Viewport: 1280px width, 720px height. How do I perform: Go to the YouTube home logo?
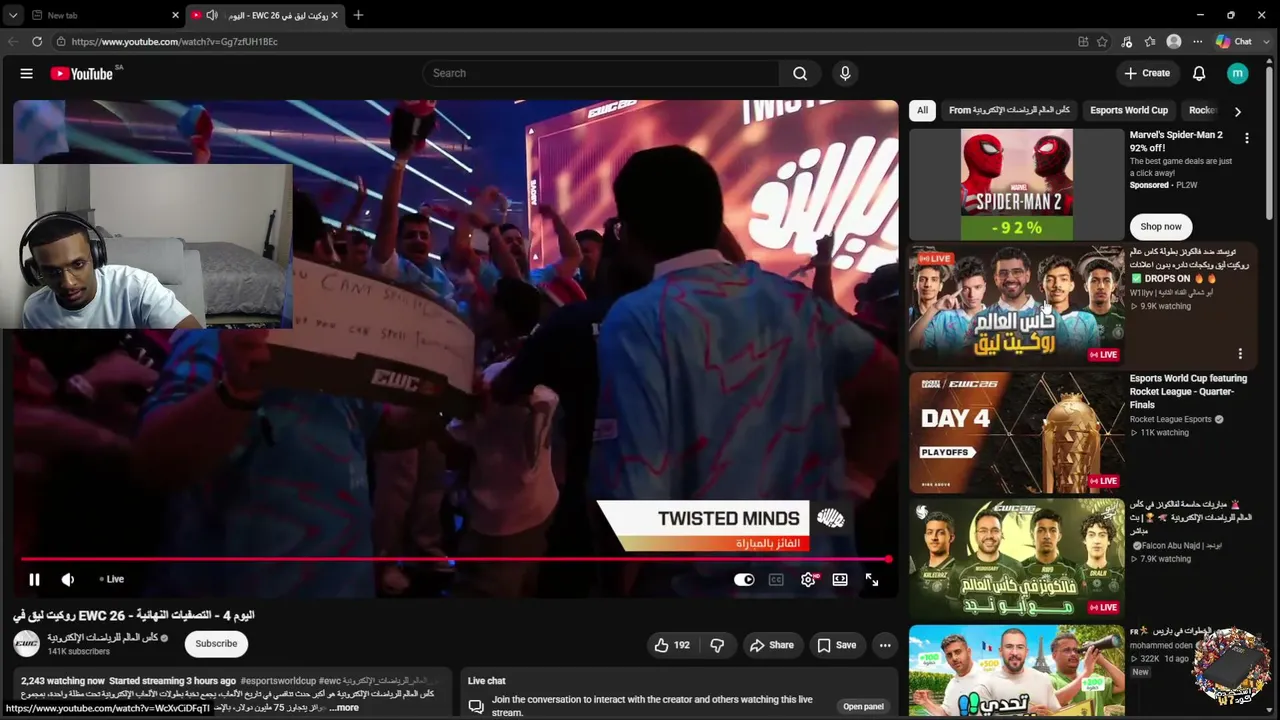click(x=82, y=73)
